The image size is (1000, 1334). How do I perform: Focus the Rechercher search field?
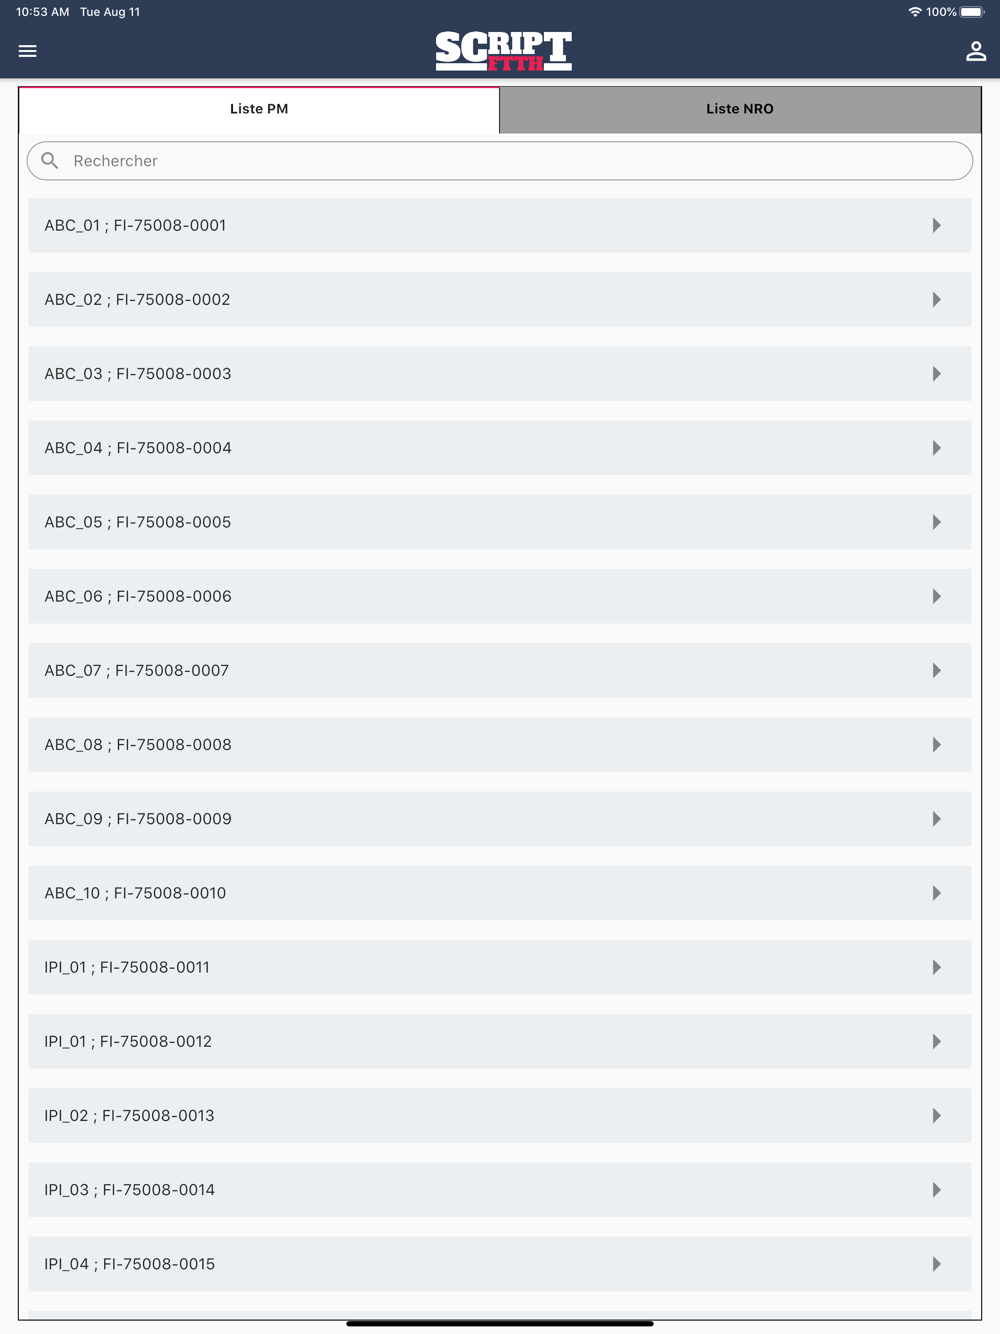tap(500, 161)
